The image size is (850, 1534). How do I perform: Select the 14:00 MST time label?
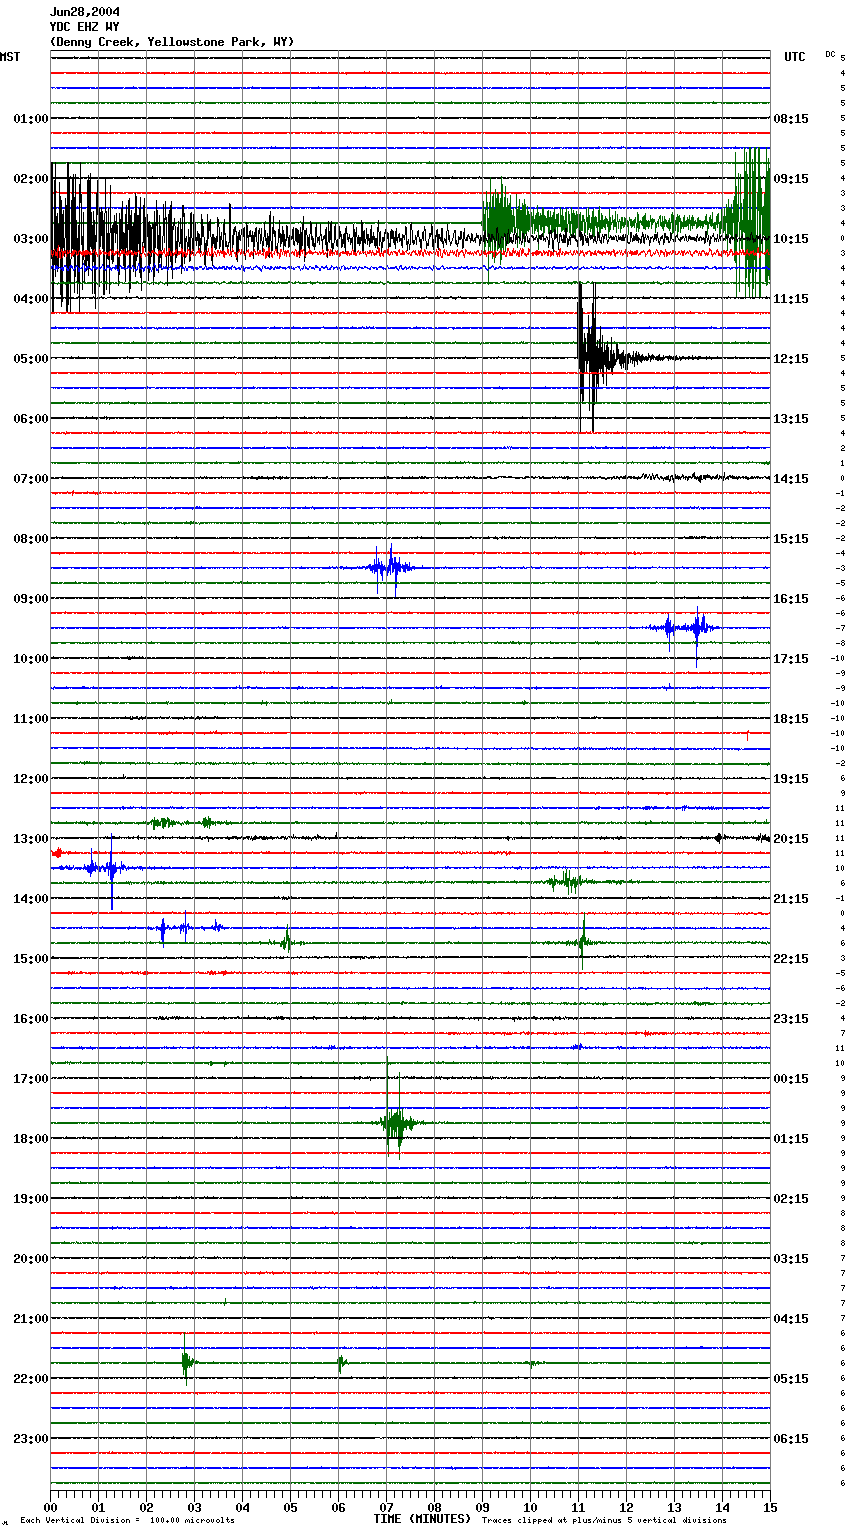tap(31, 899)
